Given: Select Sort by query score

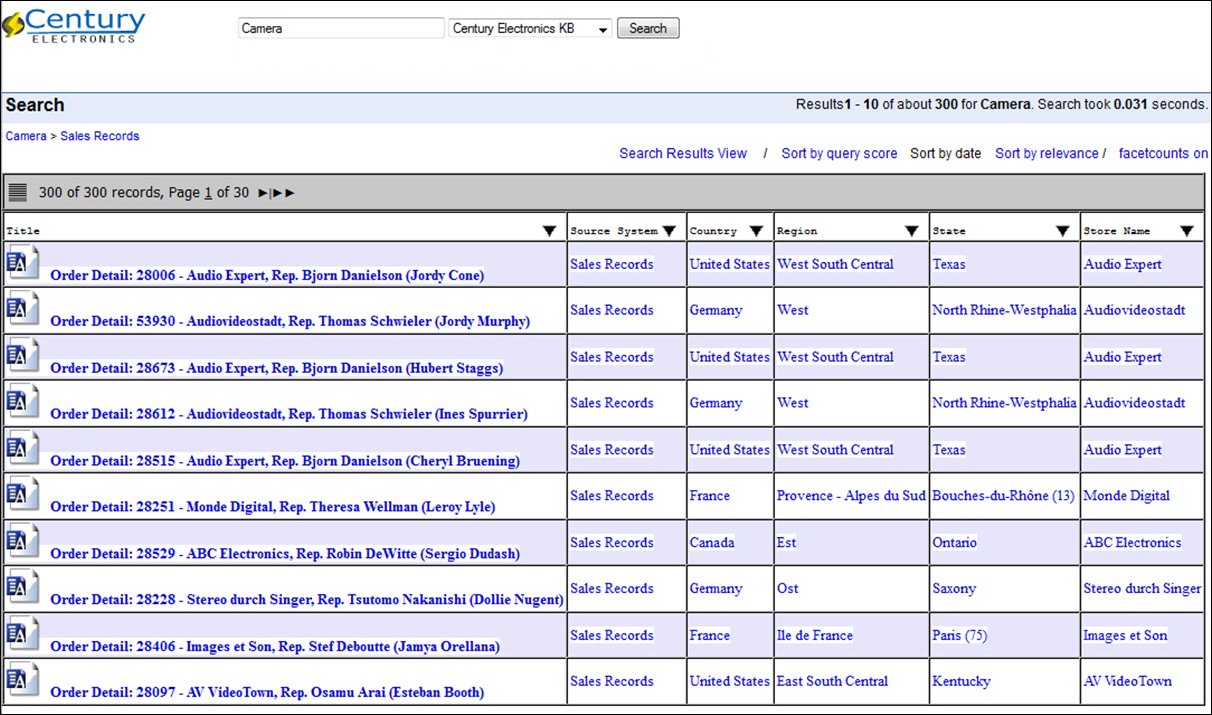Looking at the screenshot, I should click(x=839, y=153).
